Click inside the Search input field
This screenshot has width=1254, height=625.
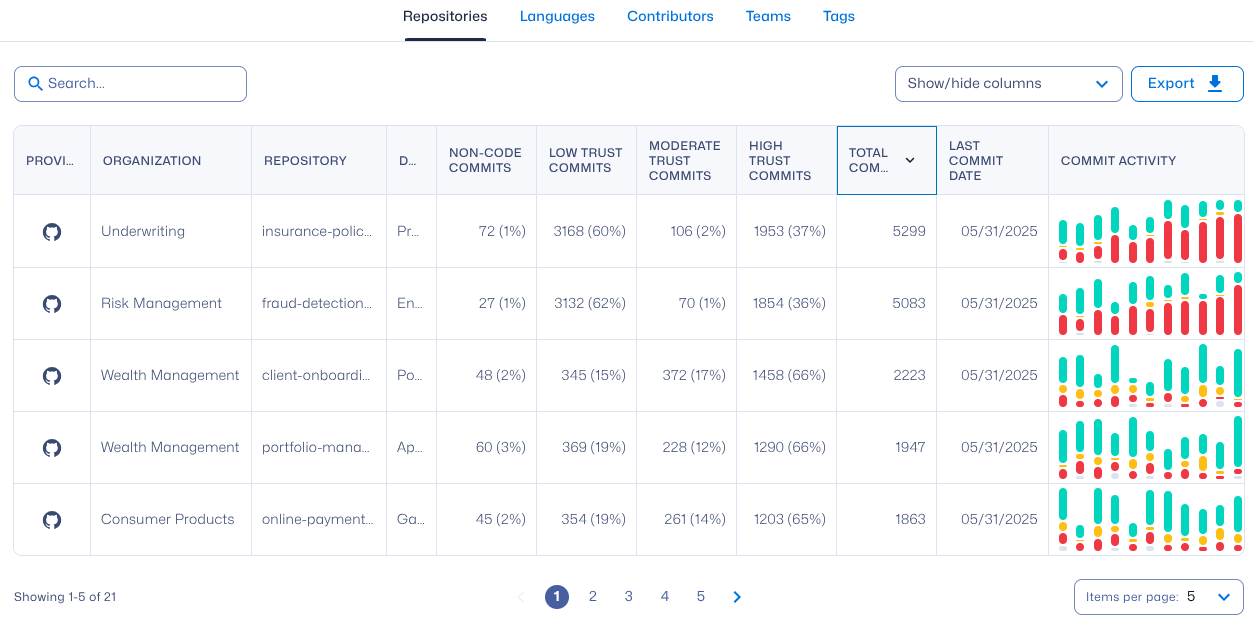tap(140, 84)
